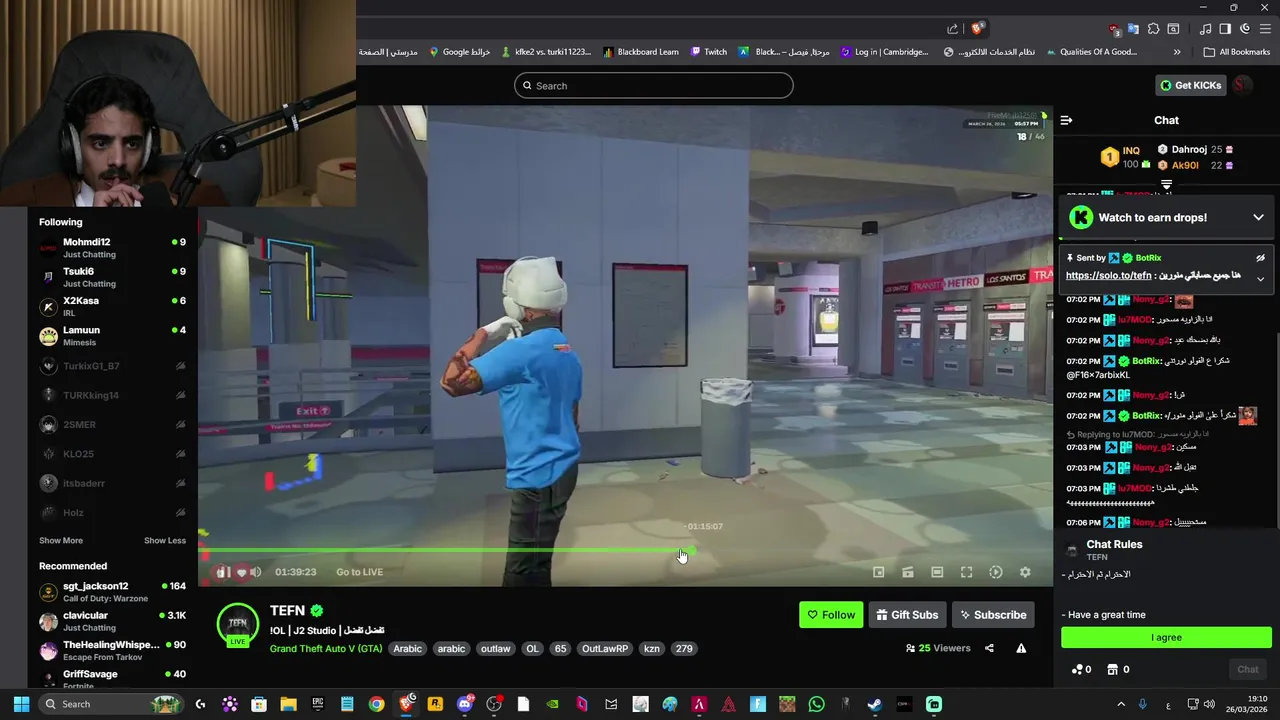The height and width of the screenshot is (720, 1280).
Task: Select the kzn tag
Action: pos(651,648)
